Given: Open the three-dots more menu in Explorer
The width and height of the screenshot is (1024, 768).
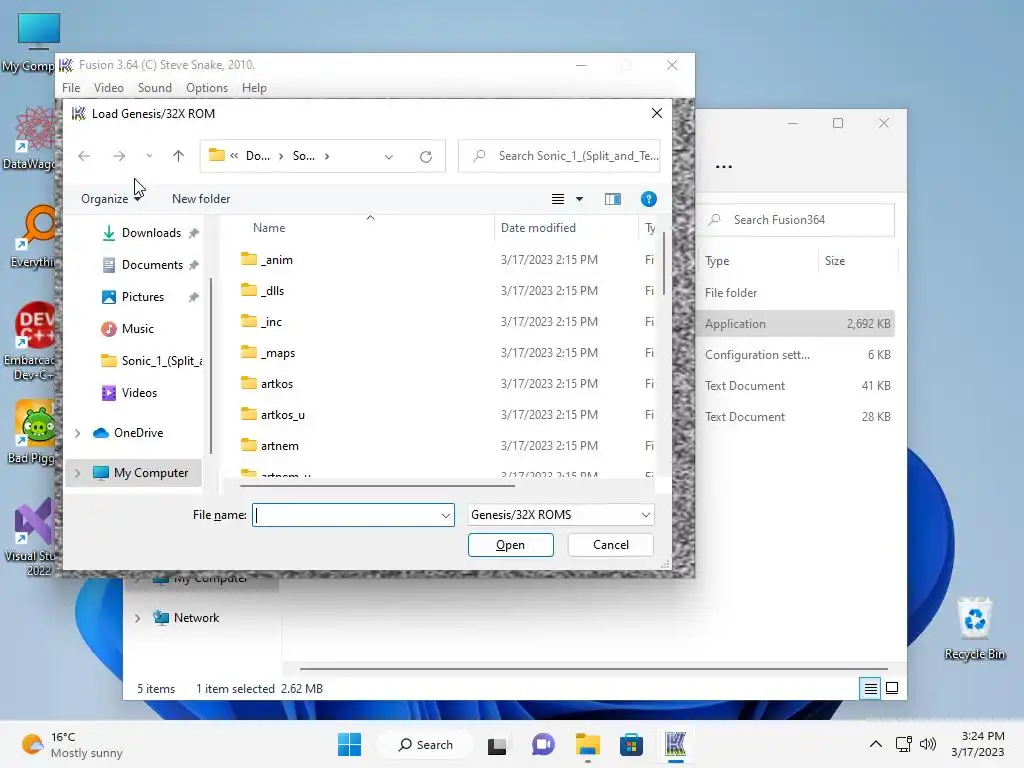Looking at the screenshot, I should [724, 167].
